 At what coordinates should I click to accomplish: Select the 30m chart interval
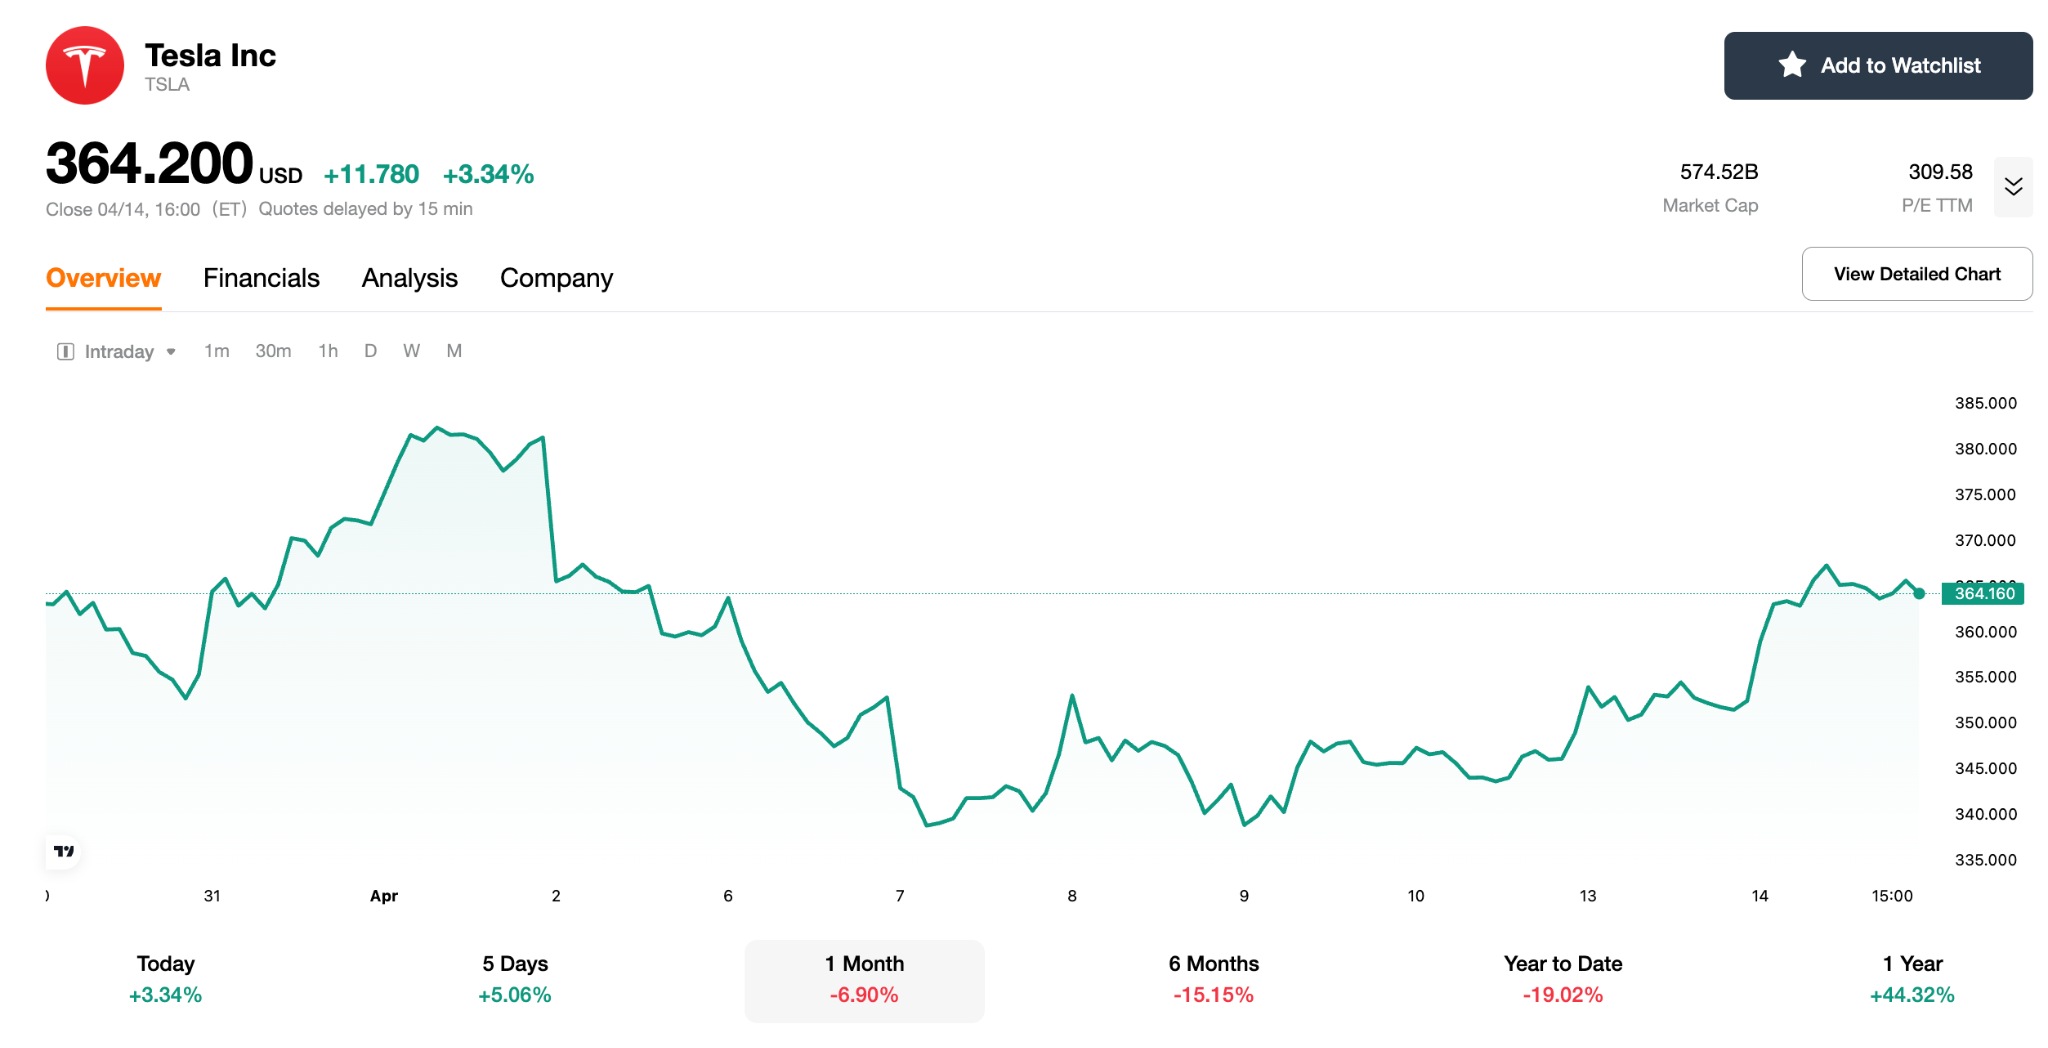(273, 351)
